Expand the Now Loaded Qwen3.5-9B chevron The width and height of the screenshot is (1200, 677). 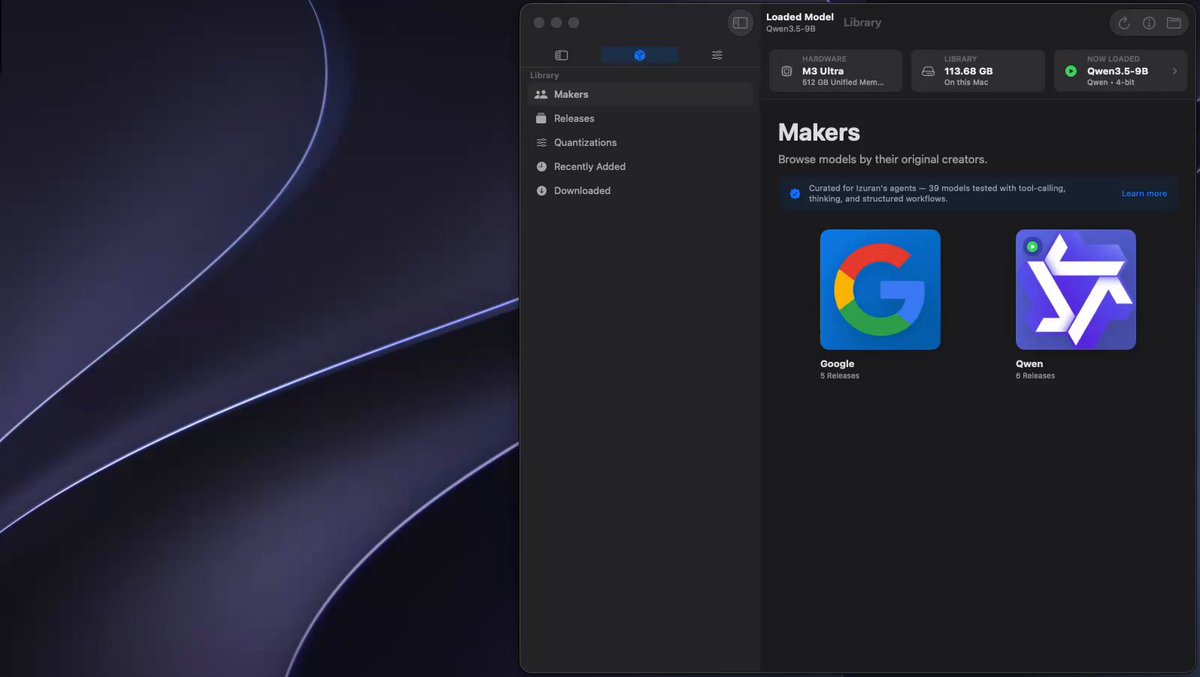click(1174, 71)
